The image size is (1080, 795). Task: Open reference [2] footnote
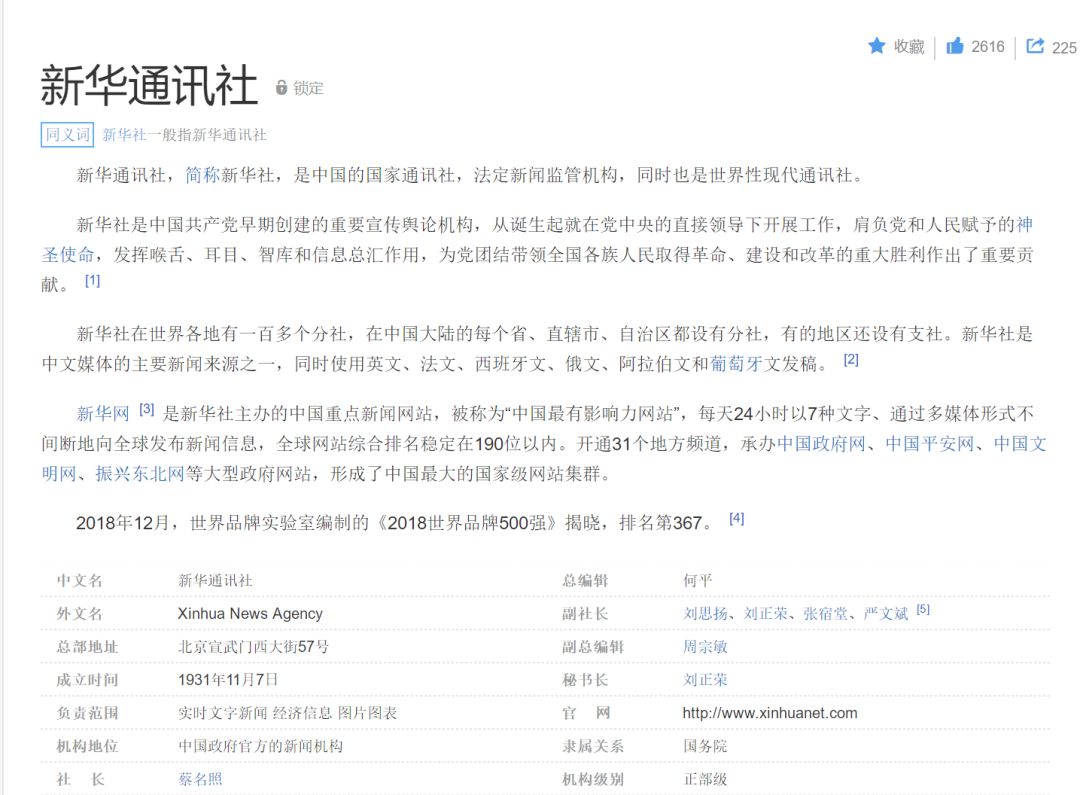tap(851, 360)
